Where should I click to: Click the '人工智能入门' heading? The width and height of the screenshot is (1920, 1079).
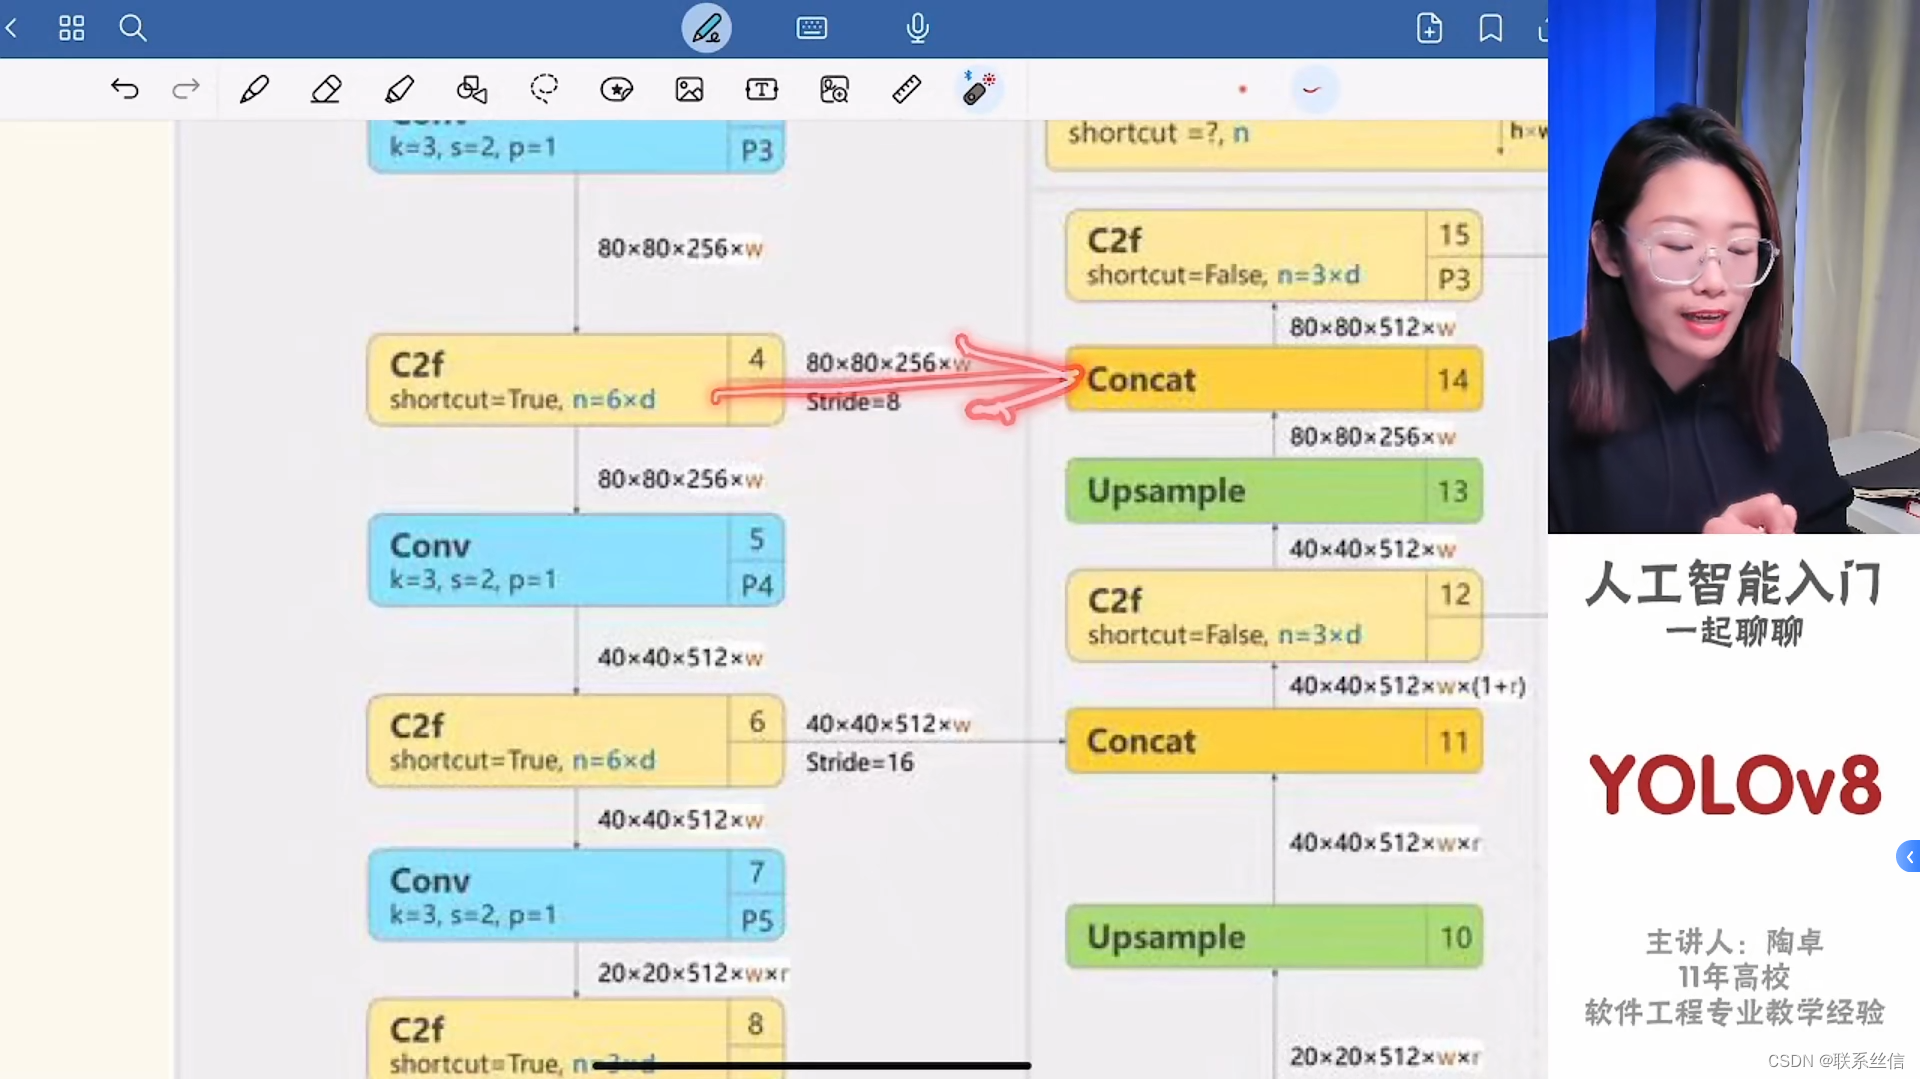click(1734, 583)
